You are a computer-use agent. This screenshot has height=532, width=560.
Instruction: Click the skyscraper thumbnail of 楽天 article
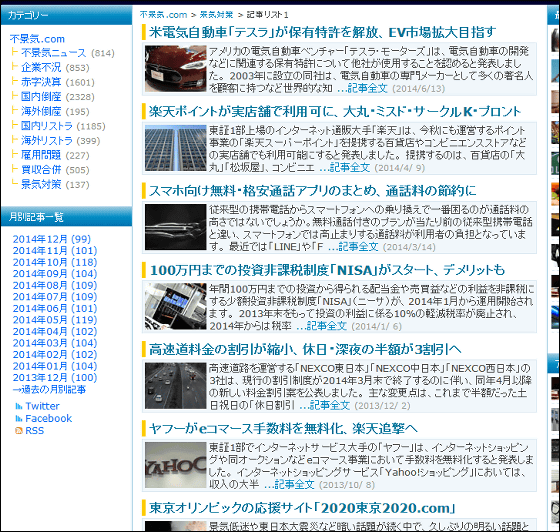(x=175, y=148)
